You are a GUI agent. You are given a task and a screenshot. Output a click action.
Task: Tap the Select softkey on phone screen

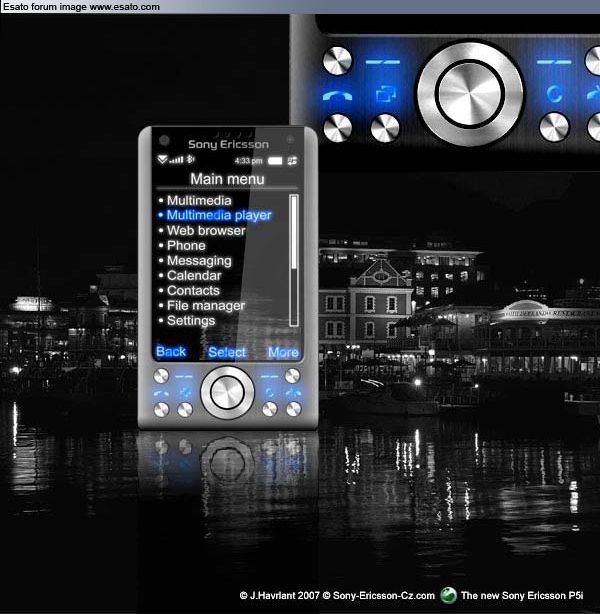(x=227, y=352)
